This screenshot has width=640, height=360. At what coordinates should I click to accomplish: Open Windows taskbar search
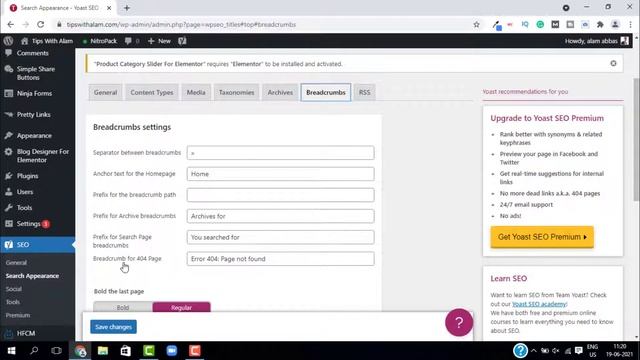(34, 351)
